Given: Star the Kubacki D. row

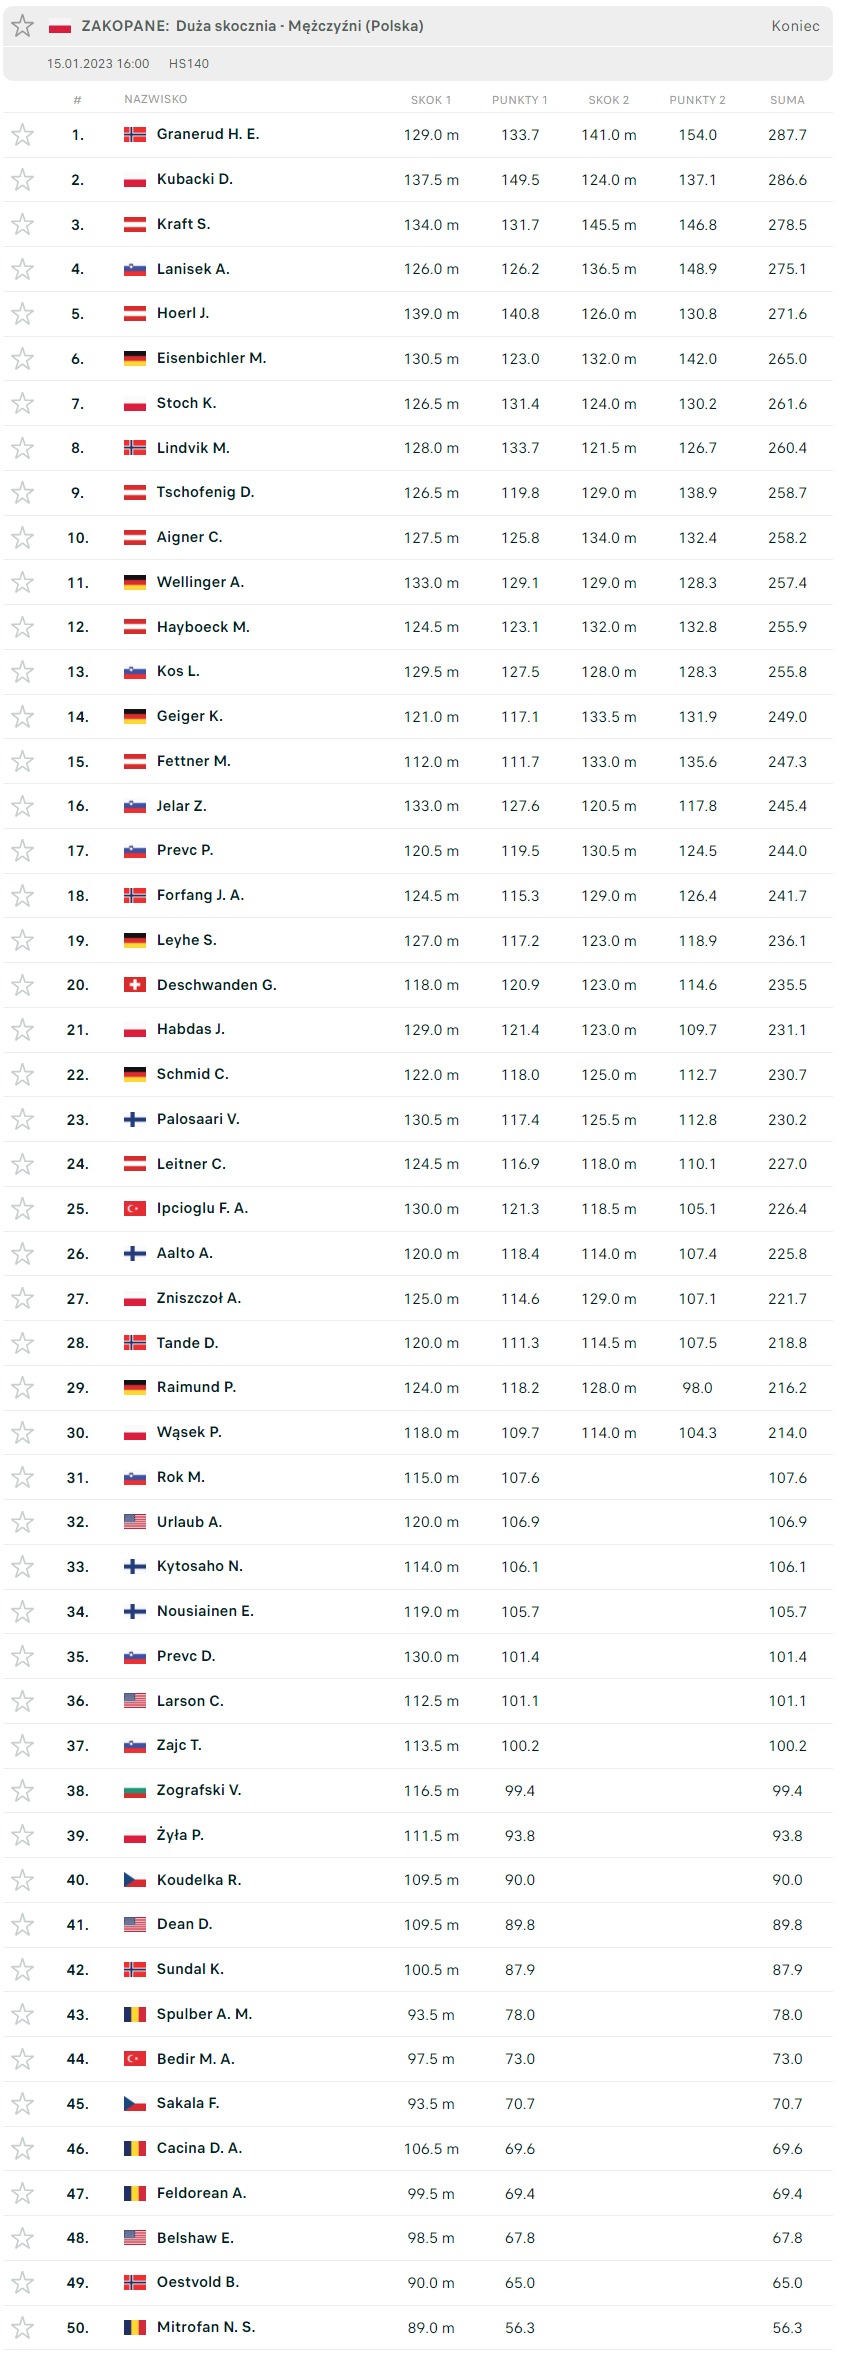Looking at the screenshot, I should coord(22,180).
